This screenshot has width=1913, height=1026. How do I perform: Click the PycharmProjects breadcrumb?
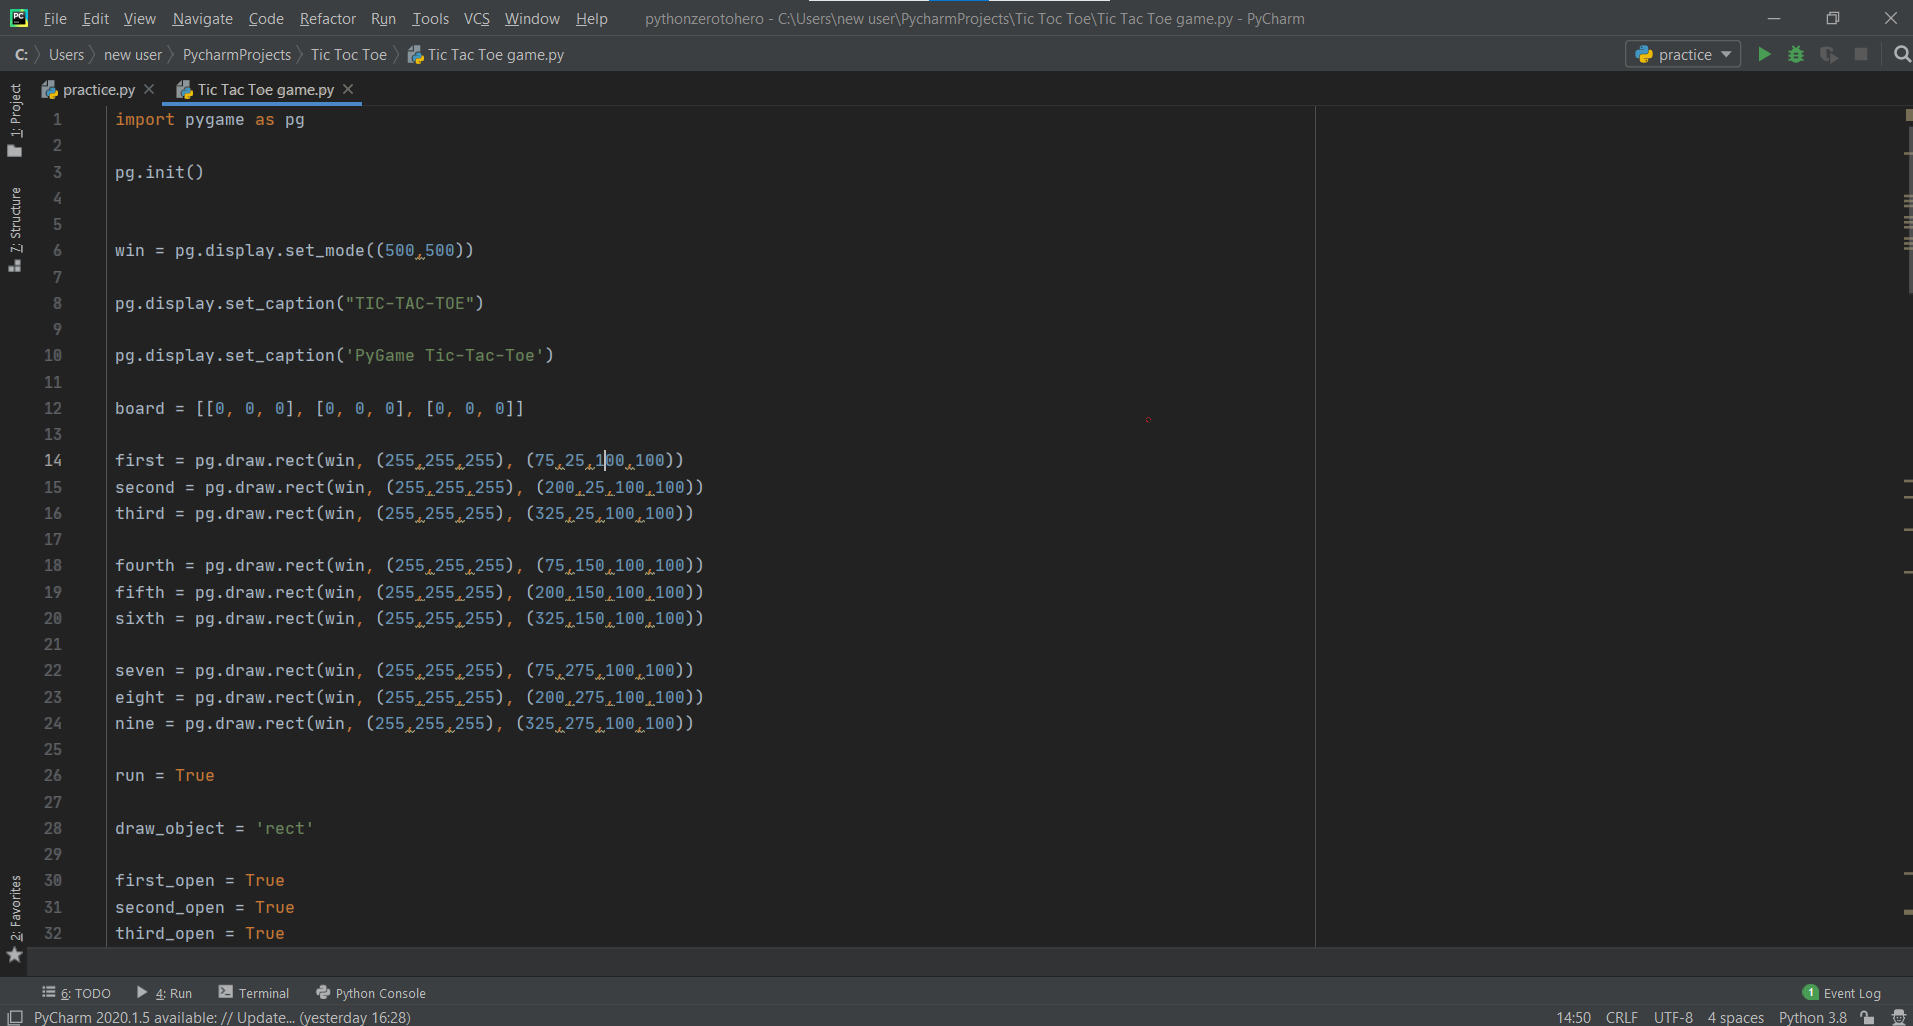237,54
